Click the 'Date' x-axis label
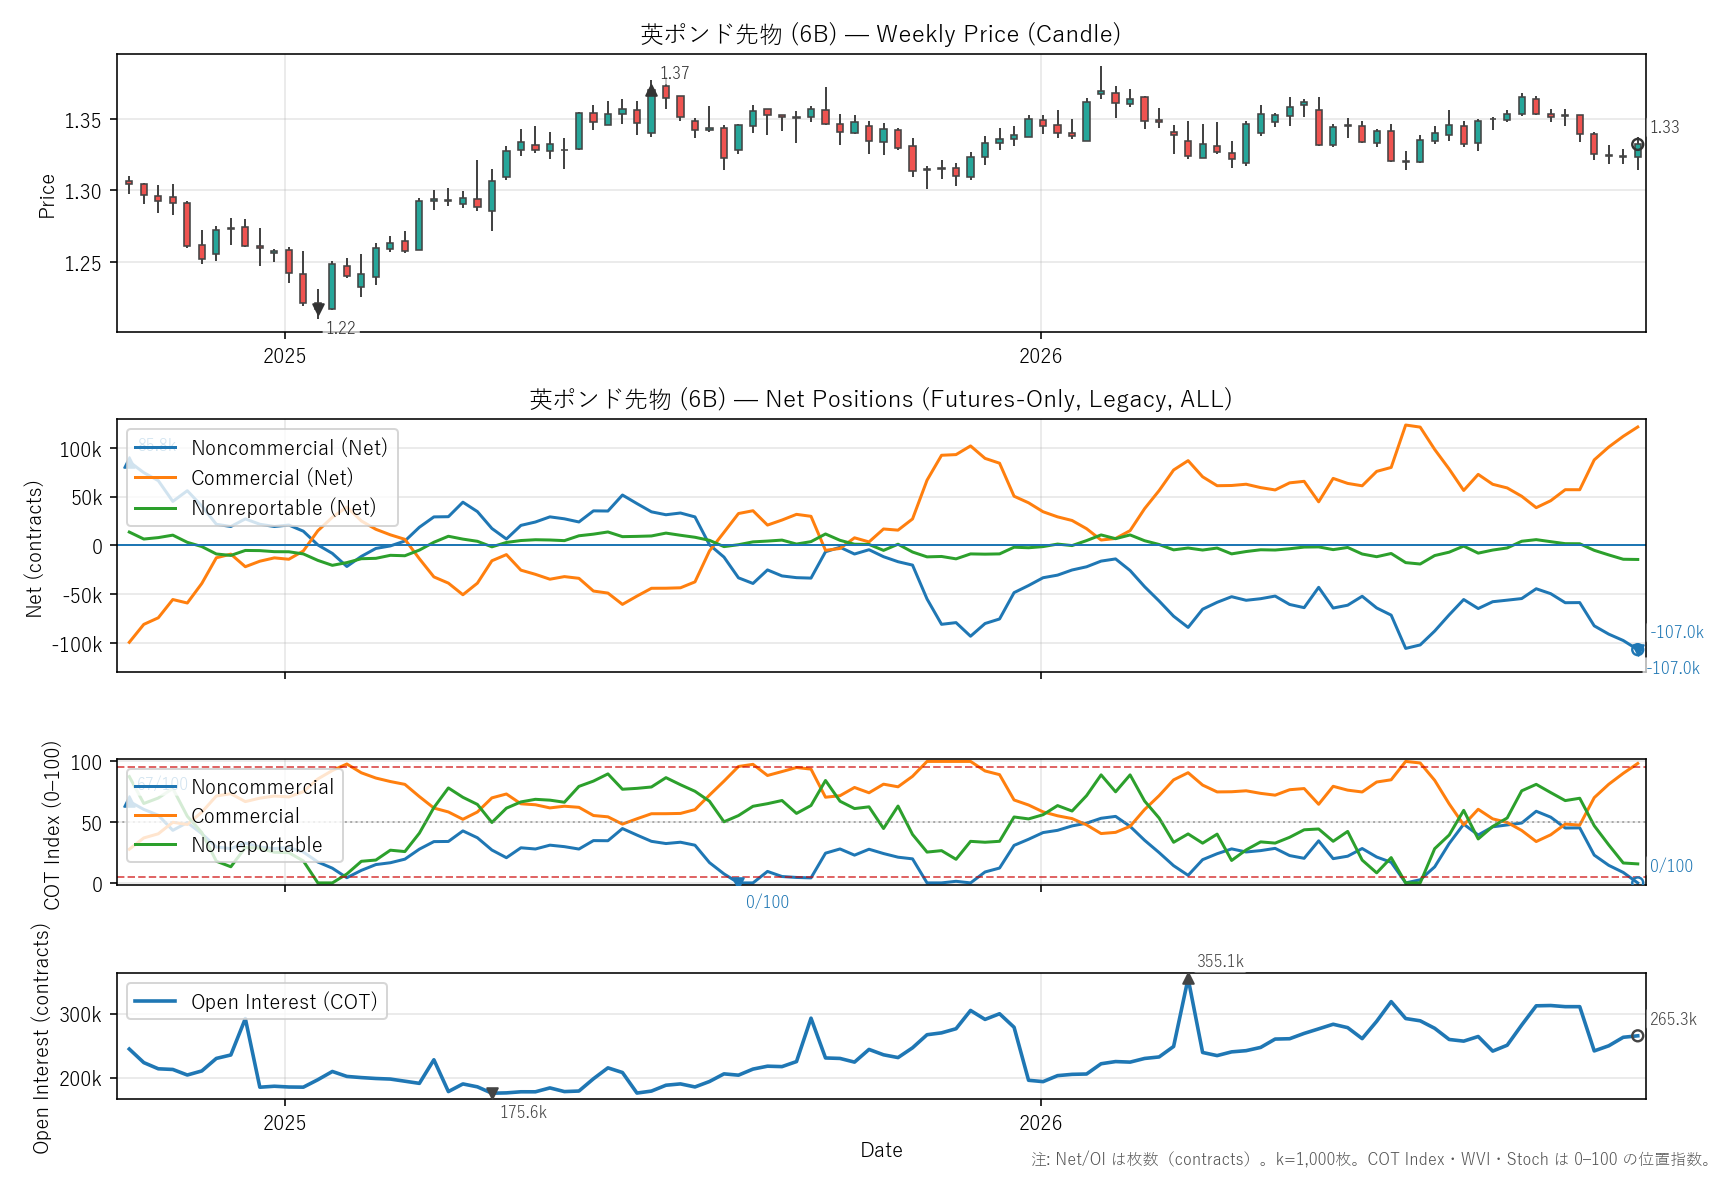Viewport: 1728px width, 1180px height. coord(881,1150)
